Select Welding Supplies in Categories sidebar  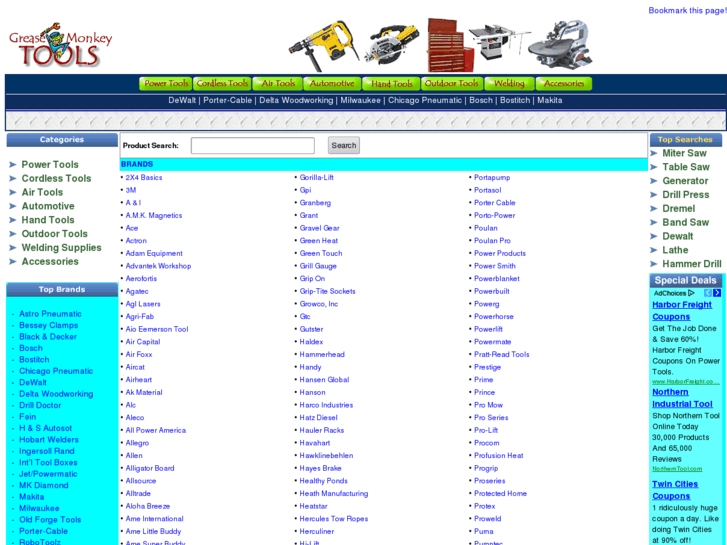61,248
